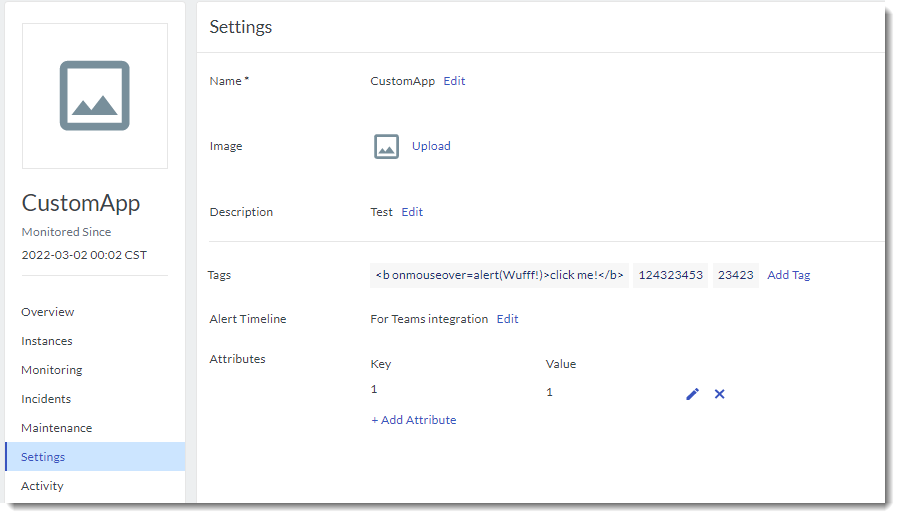Click the 23423 tag

click(x=736, y=275)
